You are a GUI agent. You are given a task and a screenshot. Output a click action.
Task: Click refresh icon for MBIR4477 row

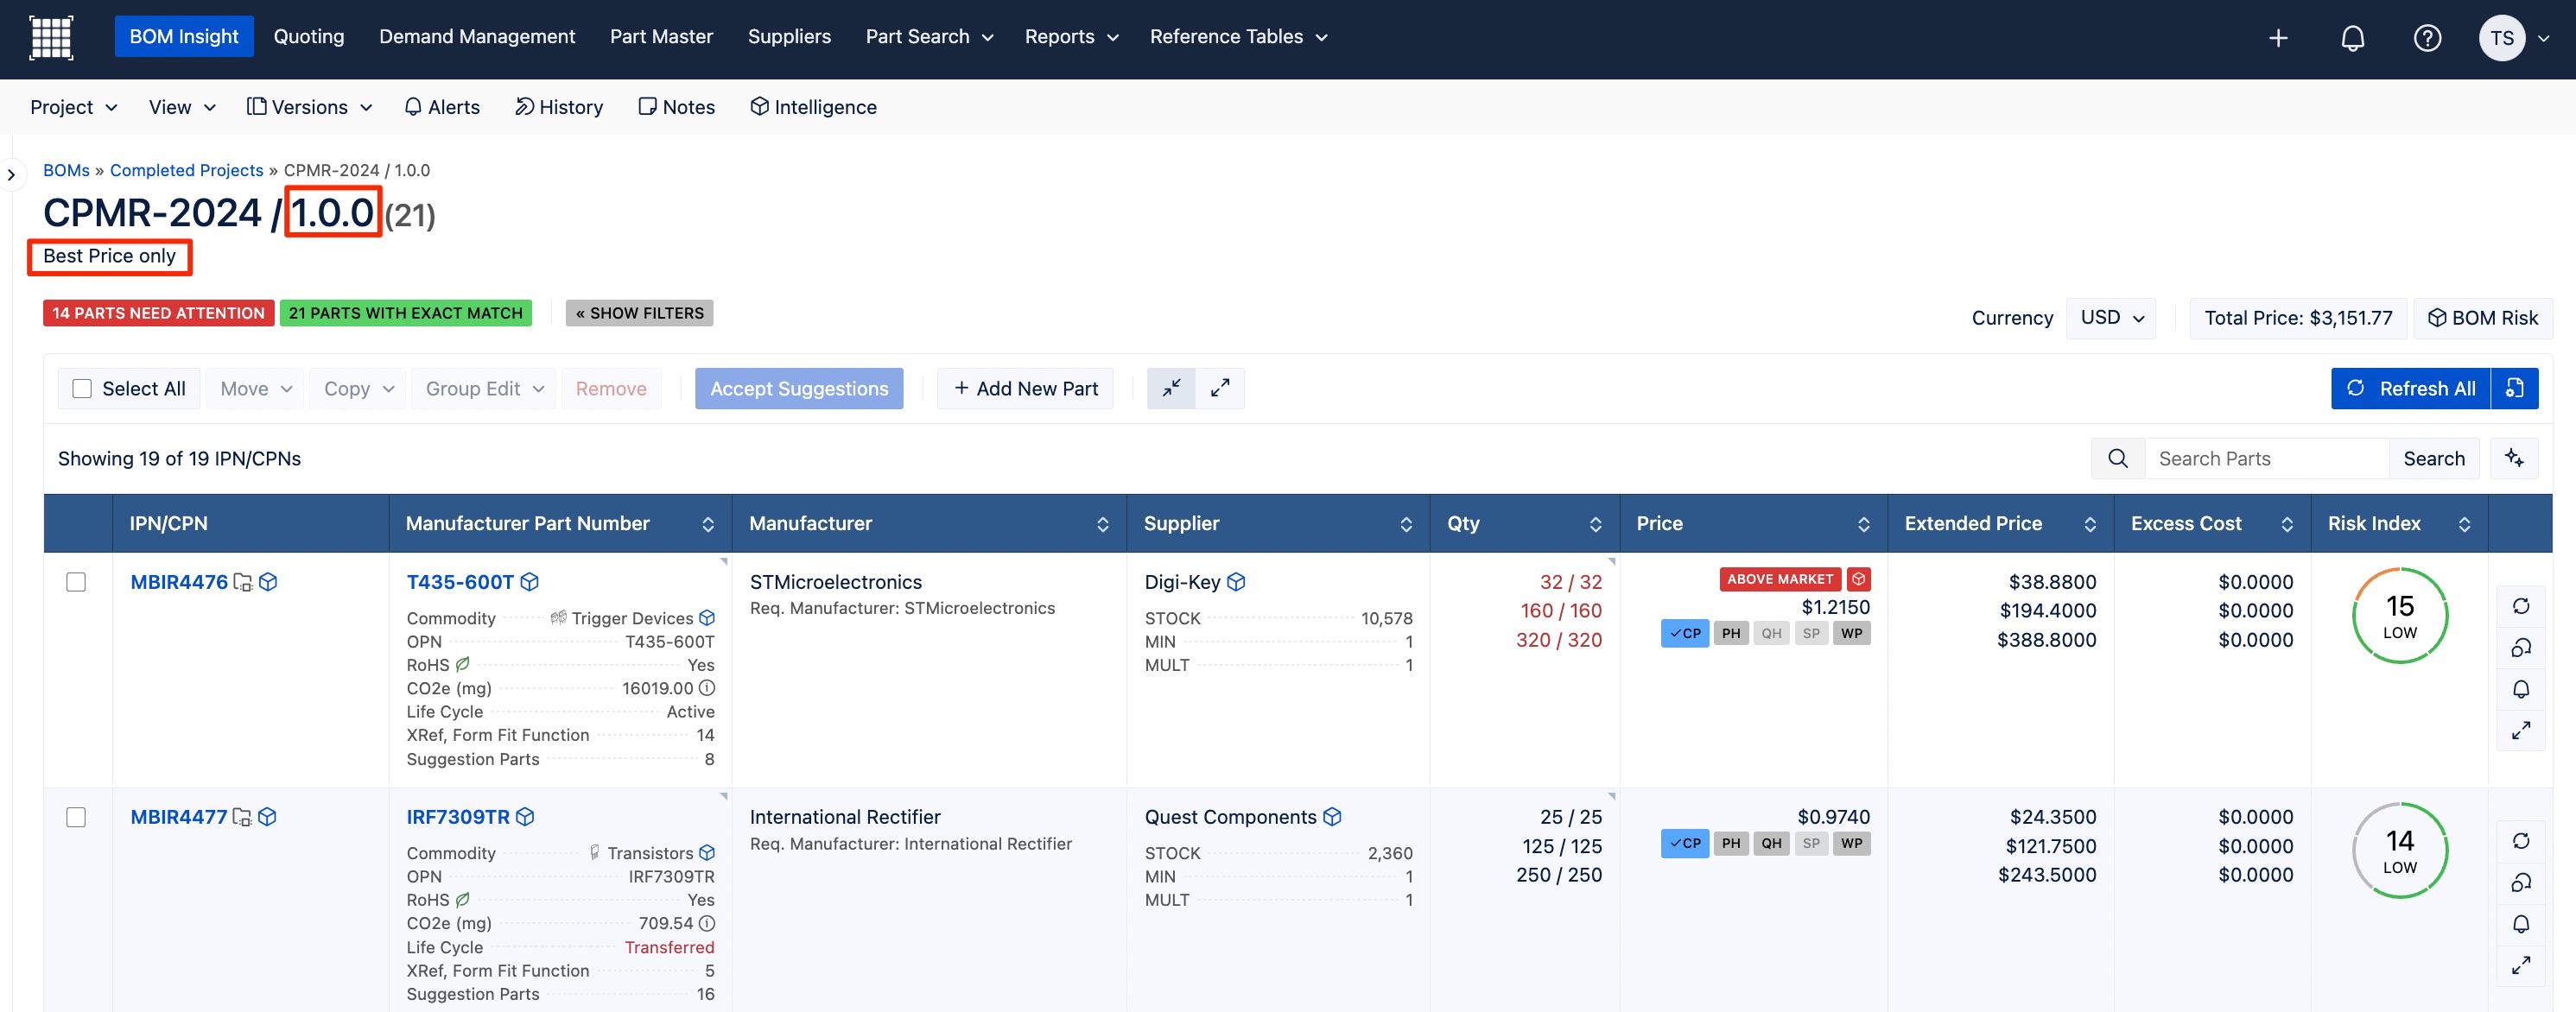pyautogui.click(x=2520, y=841)
